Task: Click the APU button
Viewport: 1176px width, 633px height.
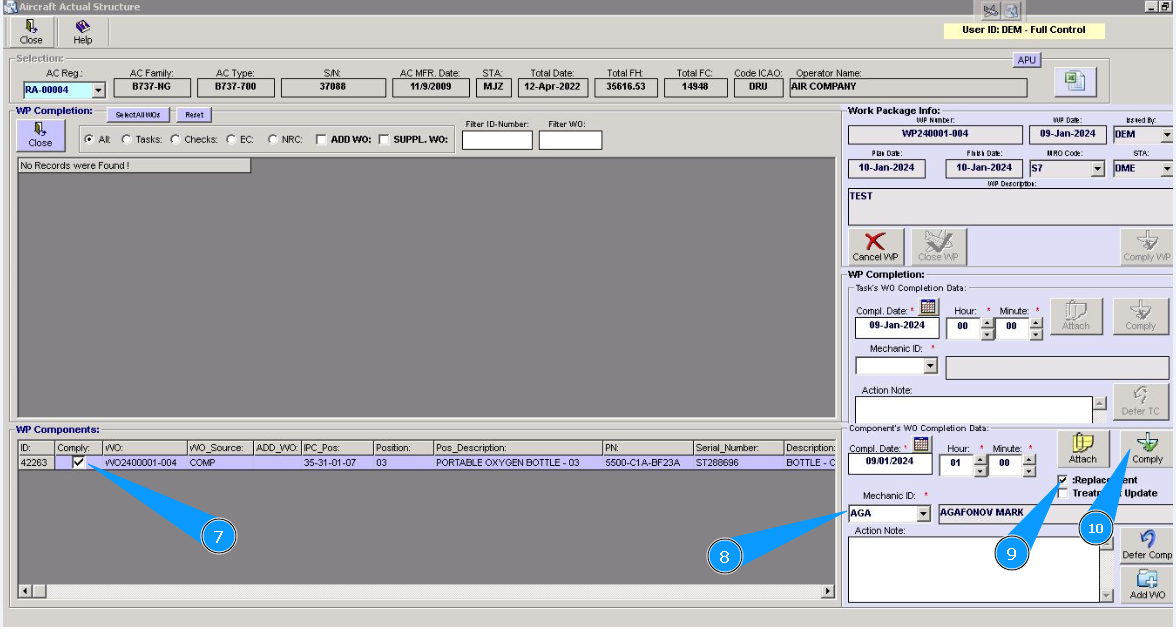Action: click(x=1026, y=60)
